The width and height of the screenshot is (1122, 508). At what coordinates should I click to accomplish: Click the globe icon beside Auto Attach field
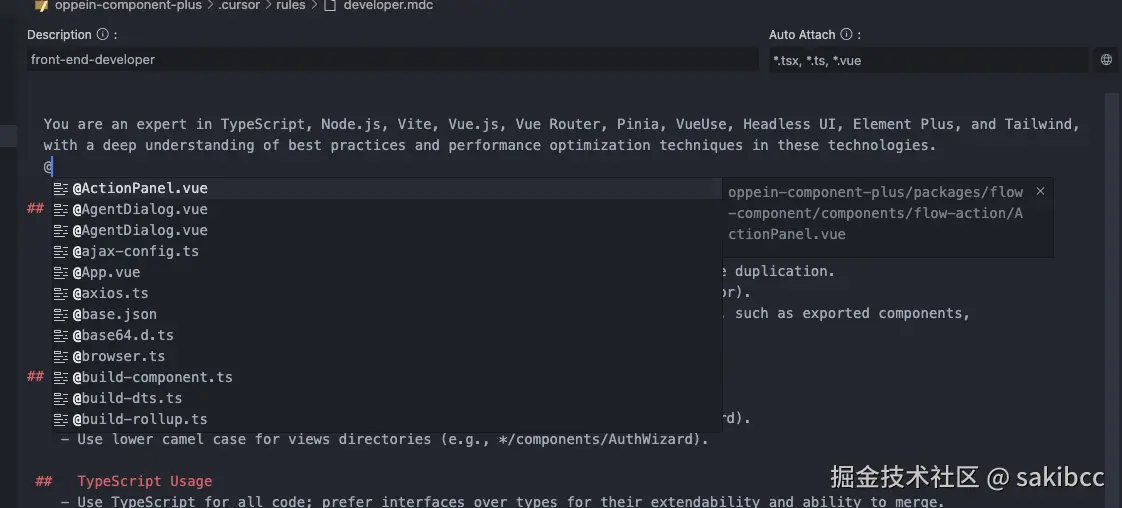tap(1106, 60)
